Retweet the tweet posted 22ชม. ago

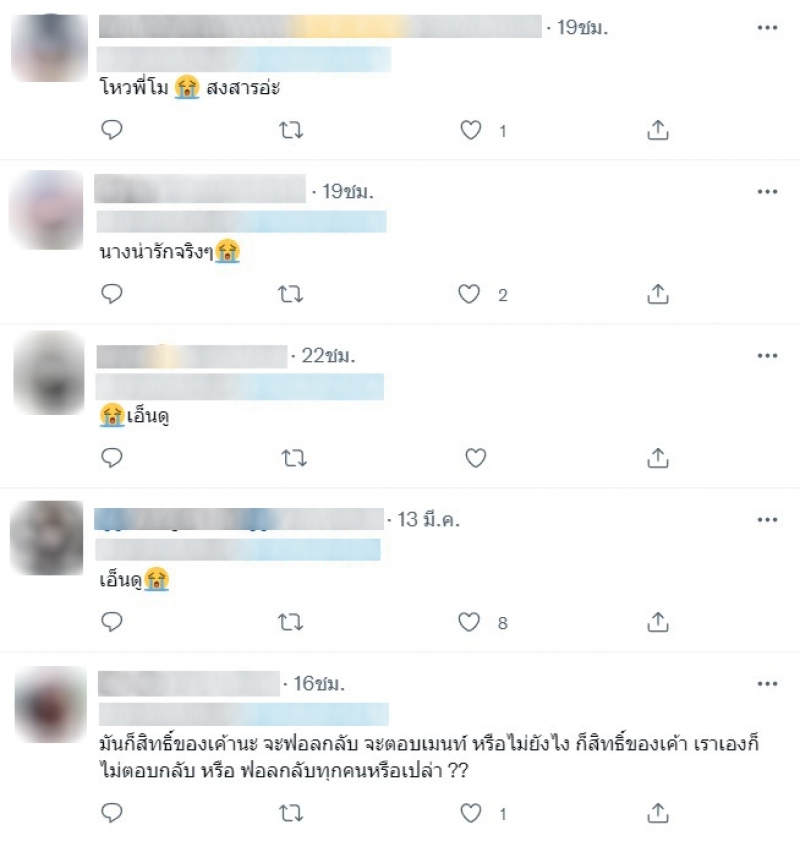(x=294, y=458)
